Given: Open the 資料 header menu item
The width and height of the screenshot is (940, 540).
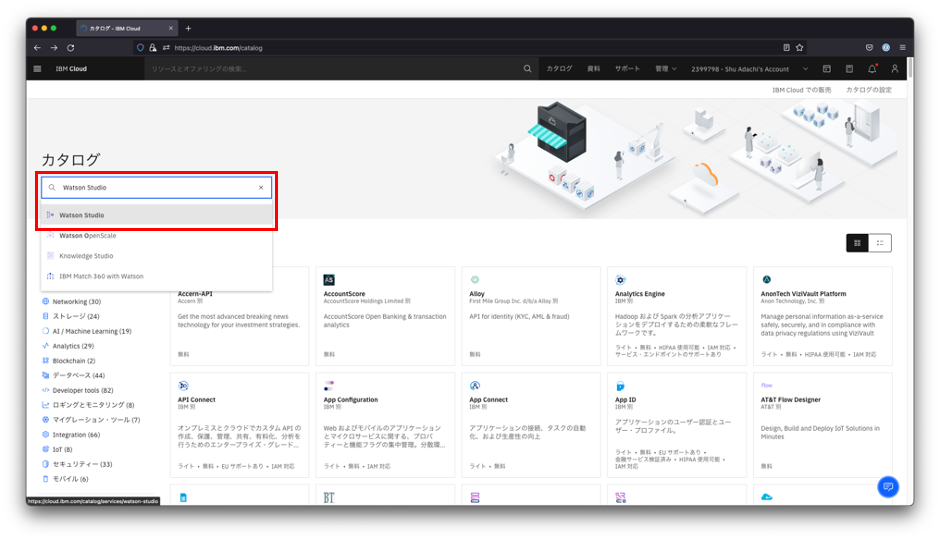Looking at the screenshot, I should pyautogui.click(x=593, y=69).
